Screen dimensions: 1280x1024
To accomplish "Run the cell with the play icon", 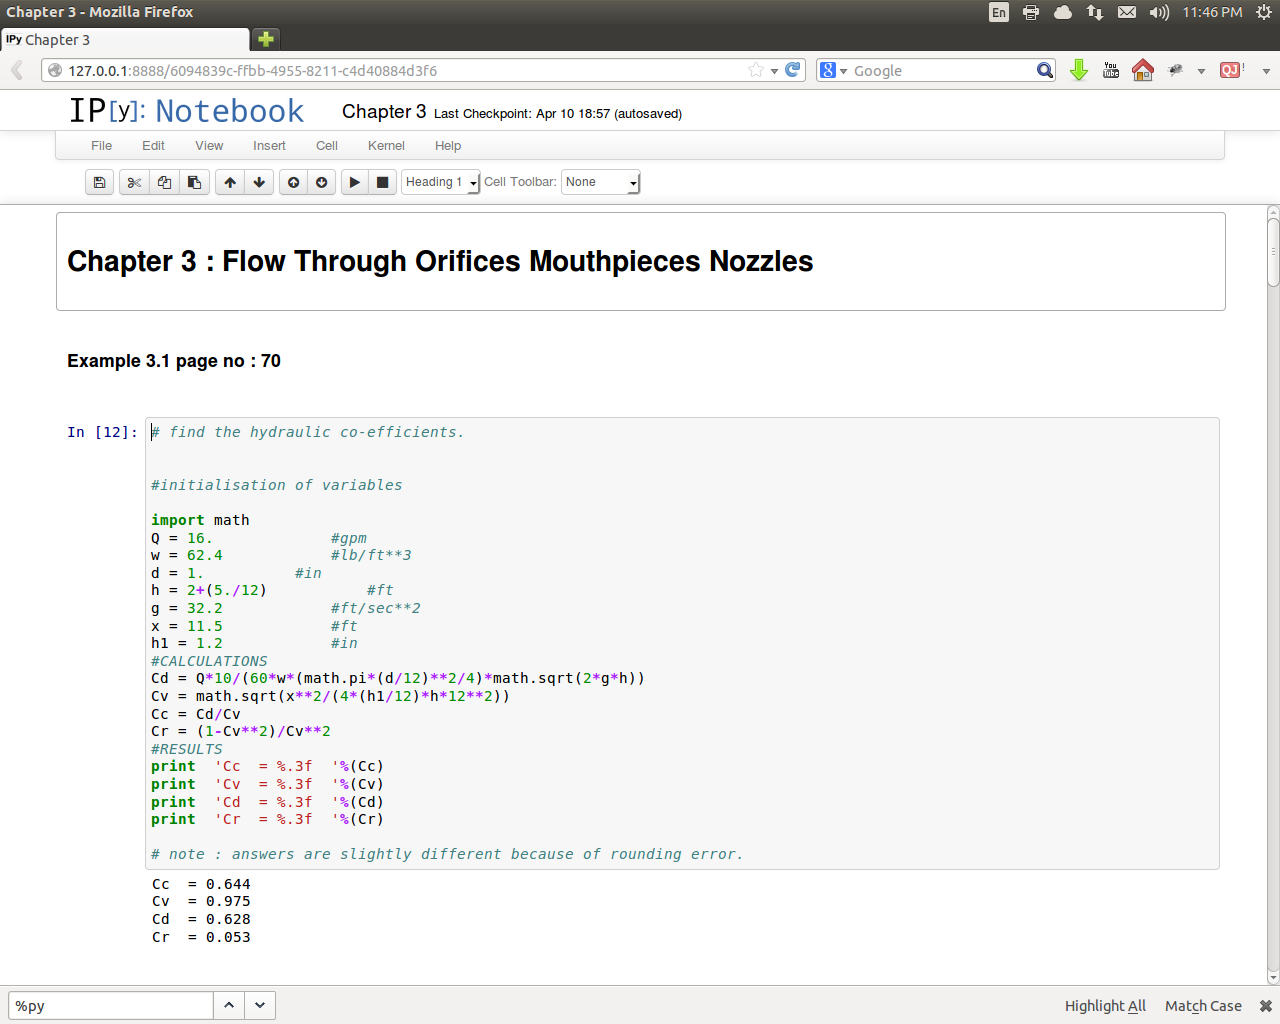I will 354,182.
